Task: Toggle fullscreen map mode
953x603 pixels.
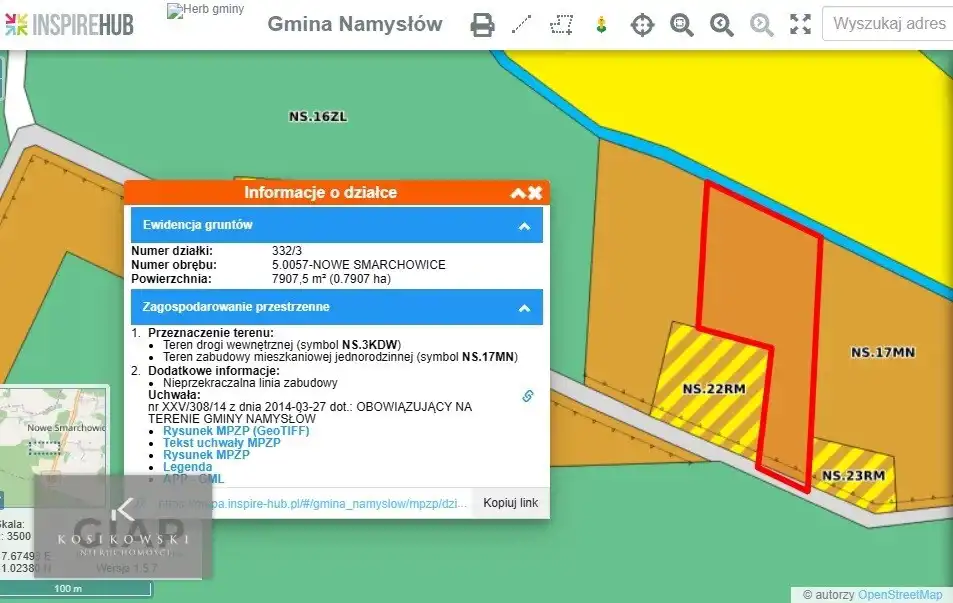Action: 800,25
